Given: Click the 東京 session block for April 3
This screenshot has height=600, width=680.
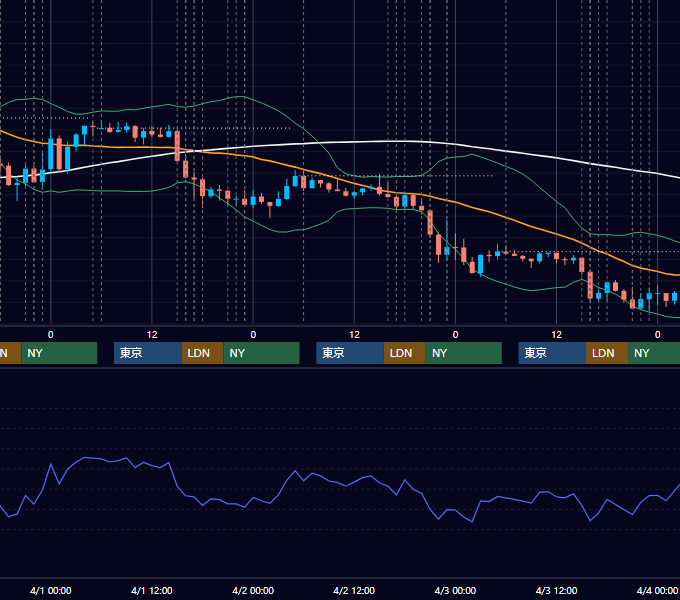Looking at the screenshot, I should pos(552,353).
